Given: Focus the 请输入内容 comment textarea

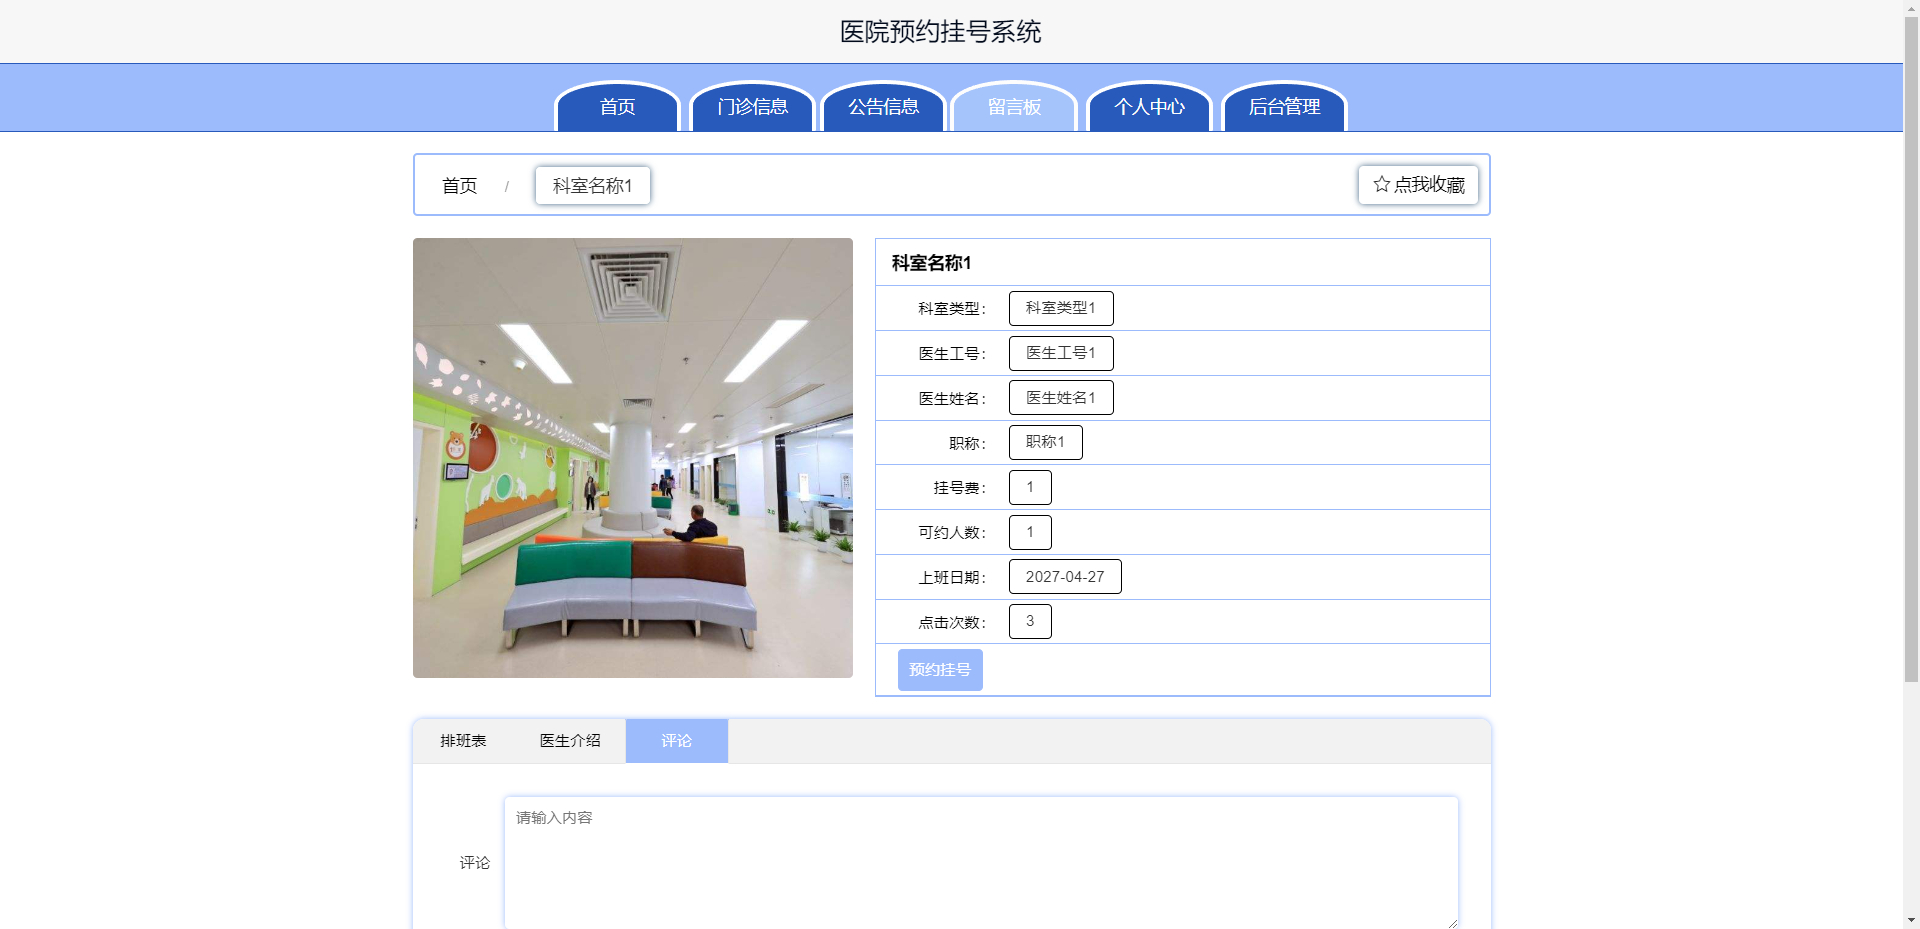Looking at the screenshot, I should pyautogui.click(x=981, y=863).
